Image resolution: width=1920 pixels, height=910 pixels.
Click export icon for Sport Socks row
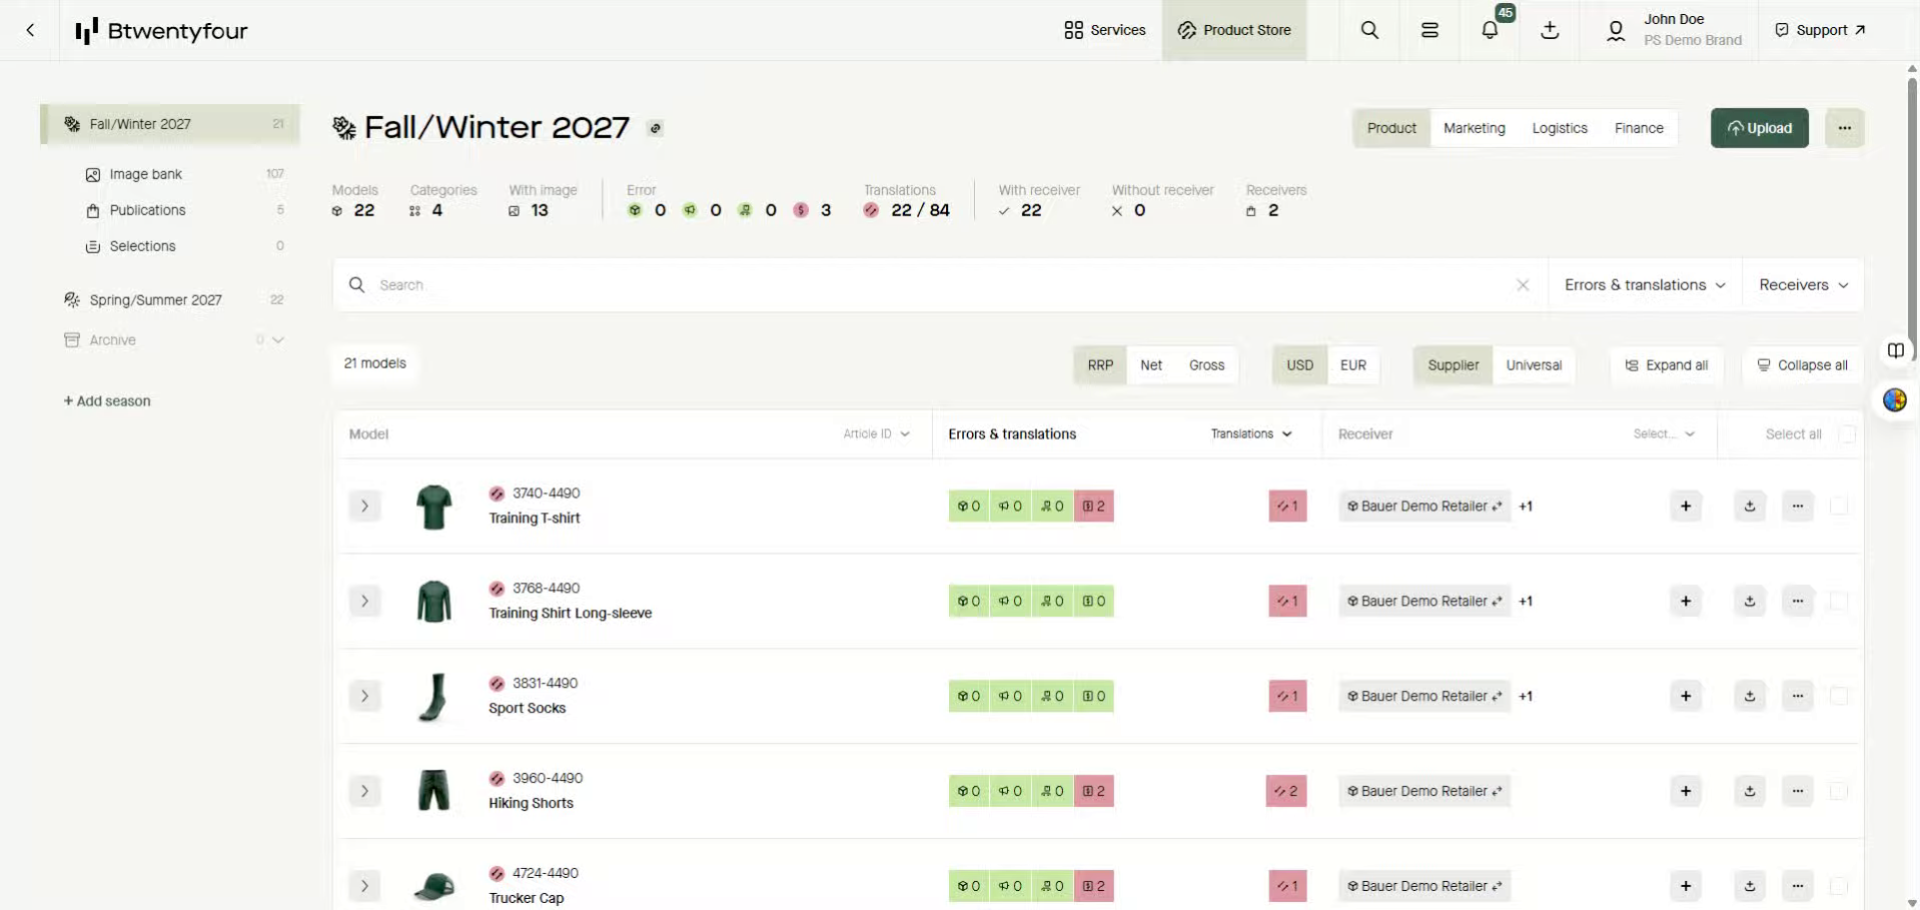click(1749, 696)
